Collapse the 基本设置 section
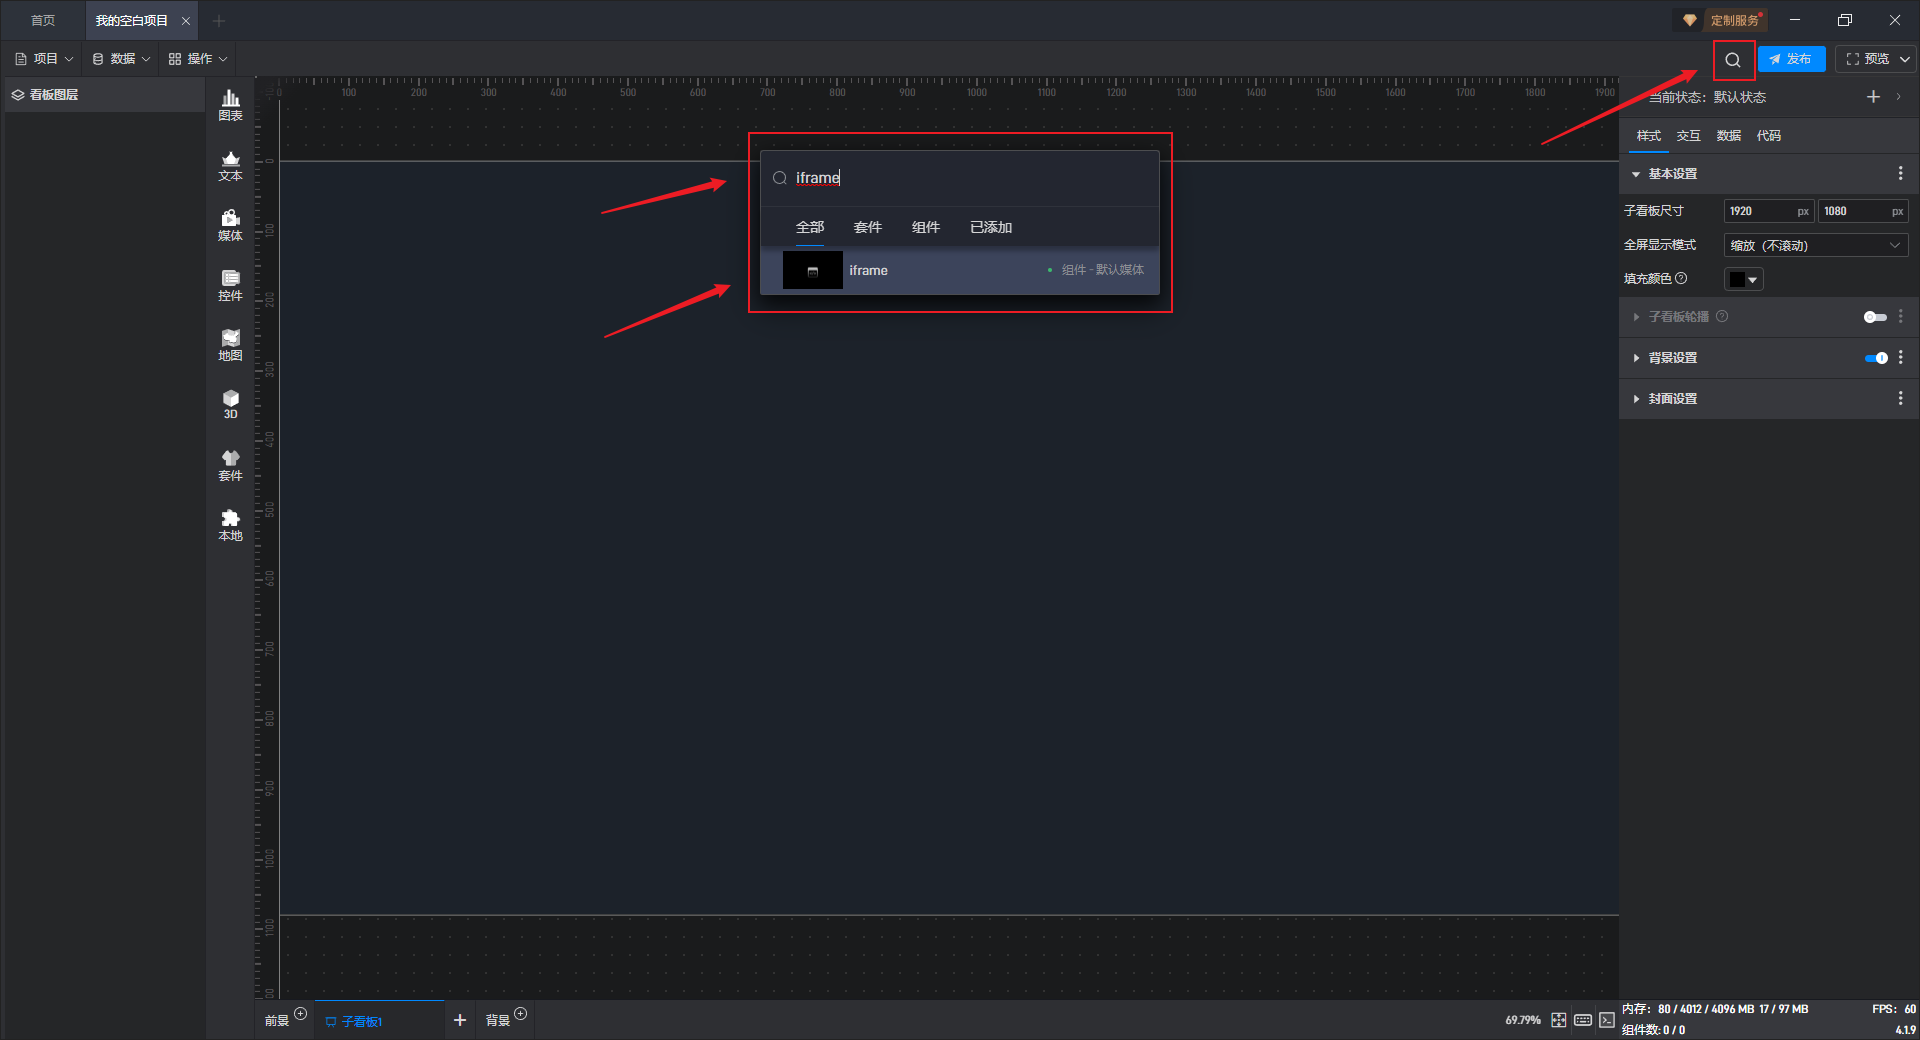Viewport: 1920px width, 1040px height. (x=1636, y=174)
